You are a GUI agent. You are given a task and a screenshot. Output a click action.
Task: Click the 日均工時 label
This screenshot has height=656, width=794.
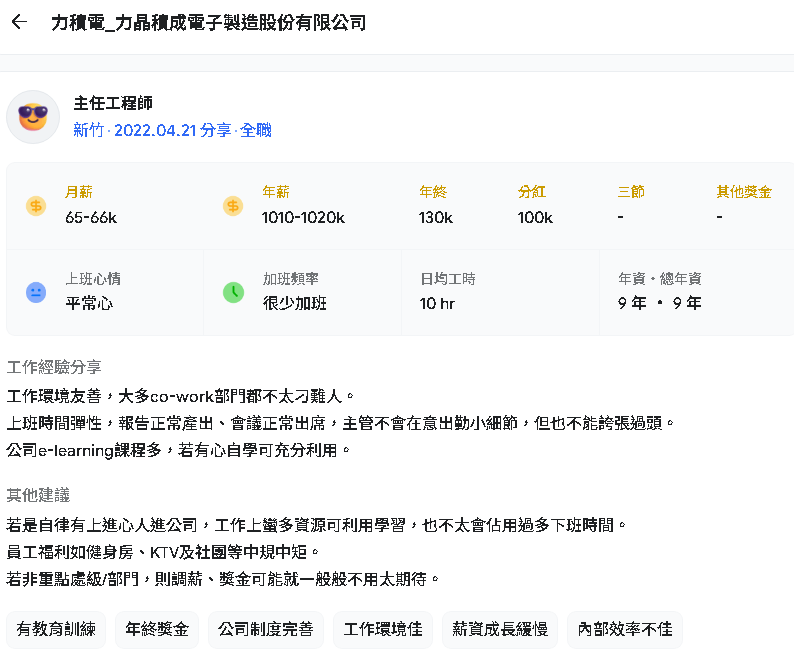click(448, 279)
